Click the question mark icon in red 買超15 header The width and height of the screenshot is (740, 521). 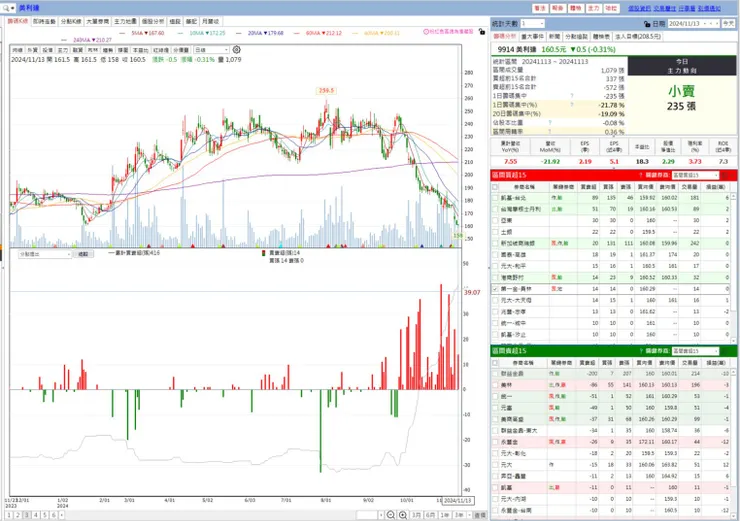640,175
